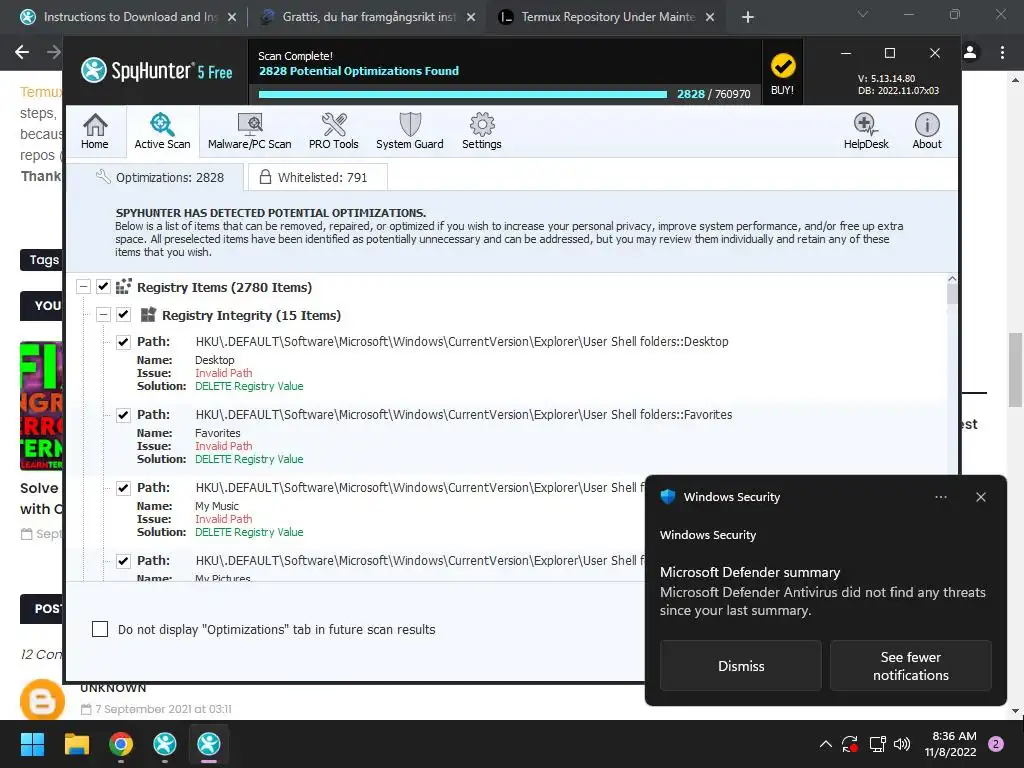The width and height of the screenshot is (1024, 768).
Task: Click See fewer notifications button
Action: coord(910,665)
